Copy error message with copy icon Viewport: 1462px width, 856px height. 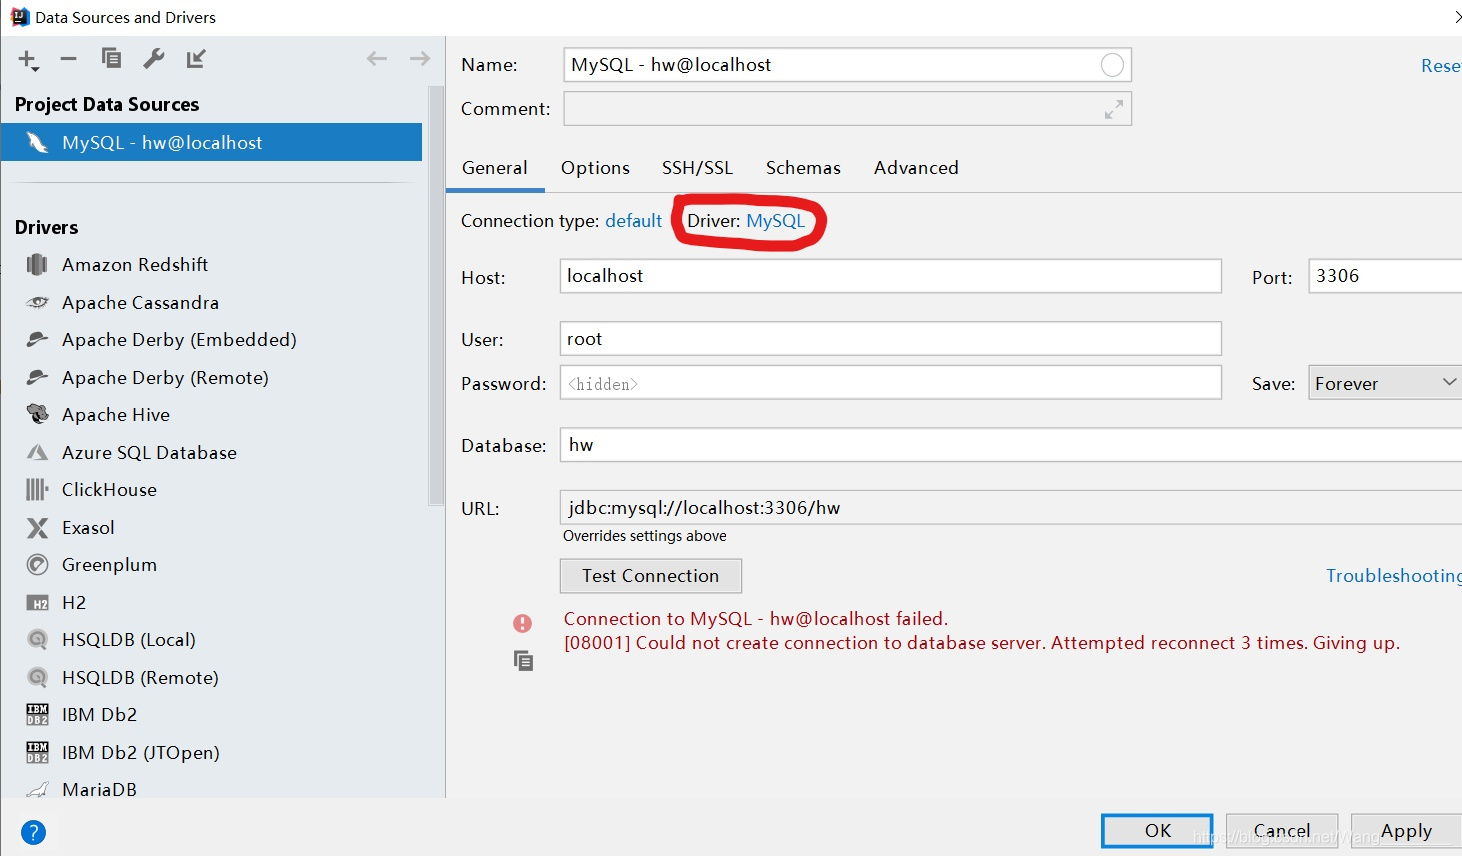(x=523, y=660)
